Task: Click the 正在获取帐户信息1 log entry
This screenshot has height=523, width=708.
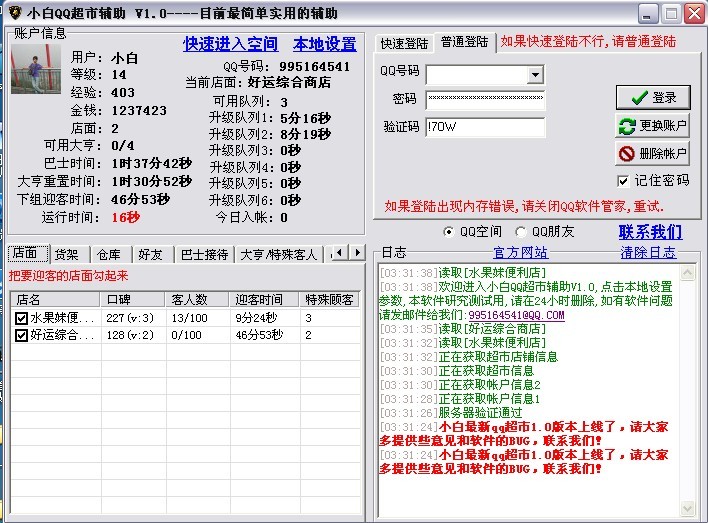Action: (489, 399)
